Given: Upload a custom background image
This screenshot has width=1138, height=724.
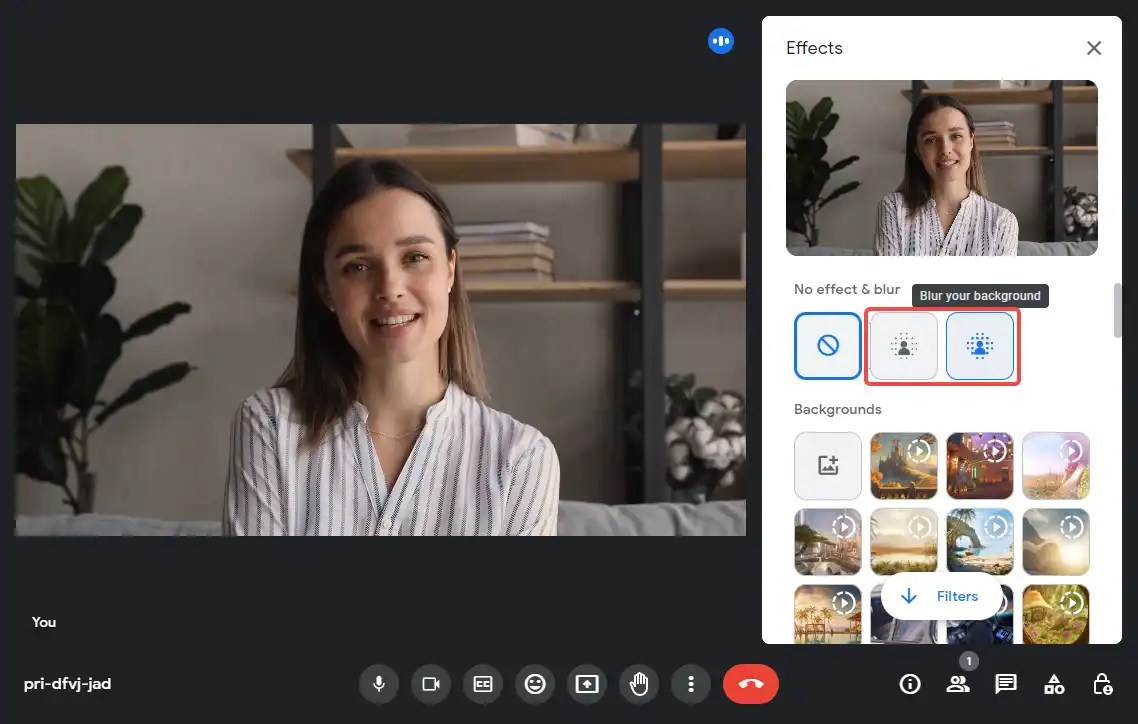Looking at the screenshot, I should [827, 465].
